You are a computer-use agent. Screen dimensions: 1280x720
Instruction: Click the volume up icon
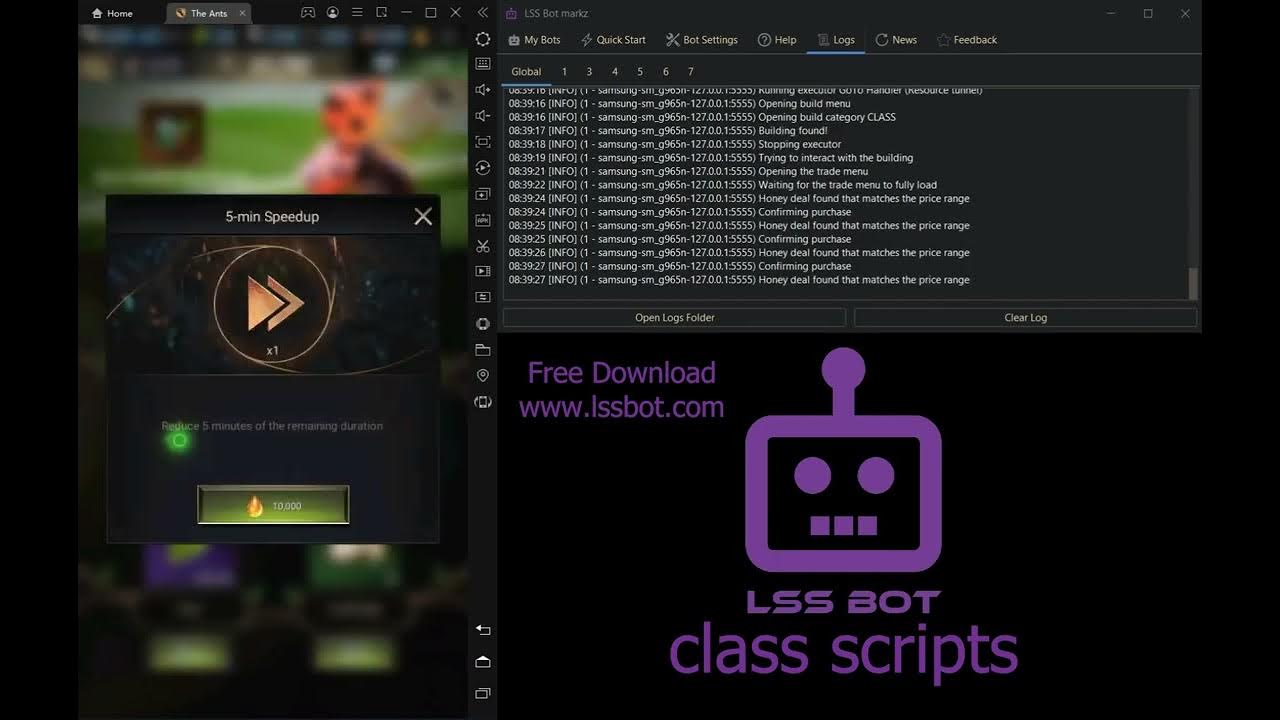click(x=483, y=90)
